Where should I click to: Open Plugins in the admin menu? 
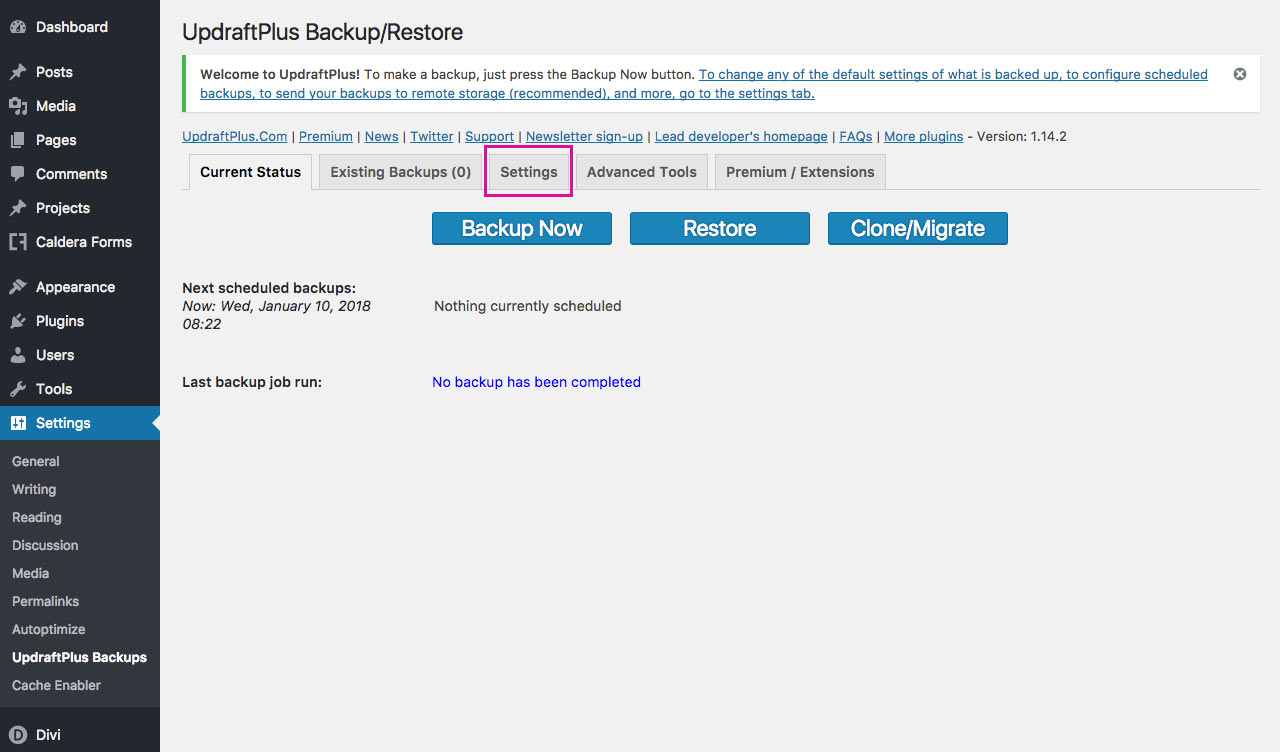click(60, 321)
